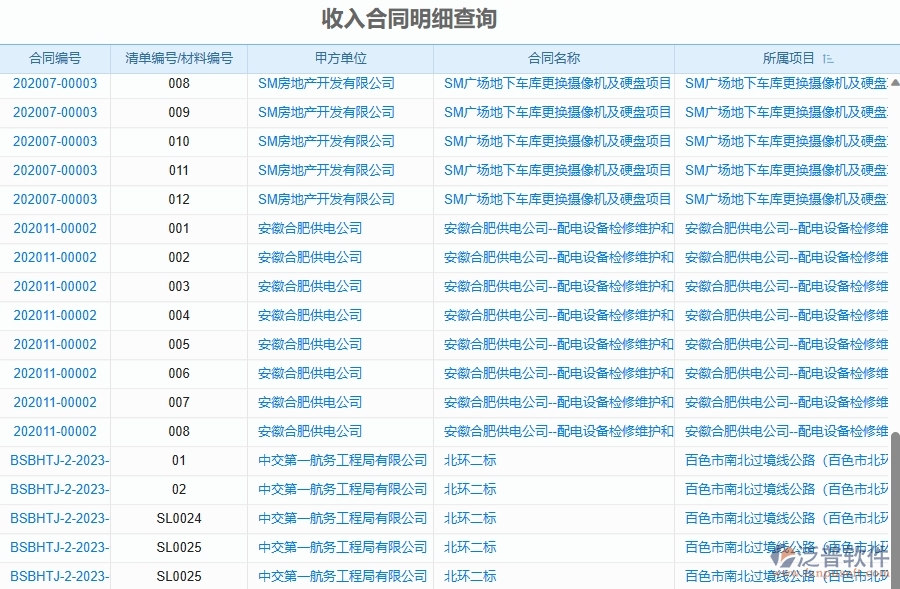Click 中交第一航务工程局有限公司 company link
Screen dimensions: 900x589
[x=341, y=460]
